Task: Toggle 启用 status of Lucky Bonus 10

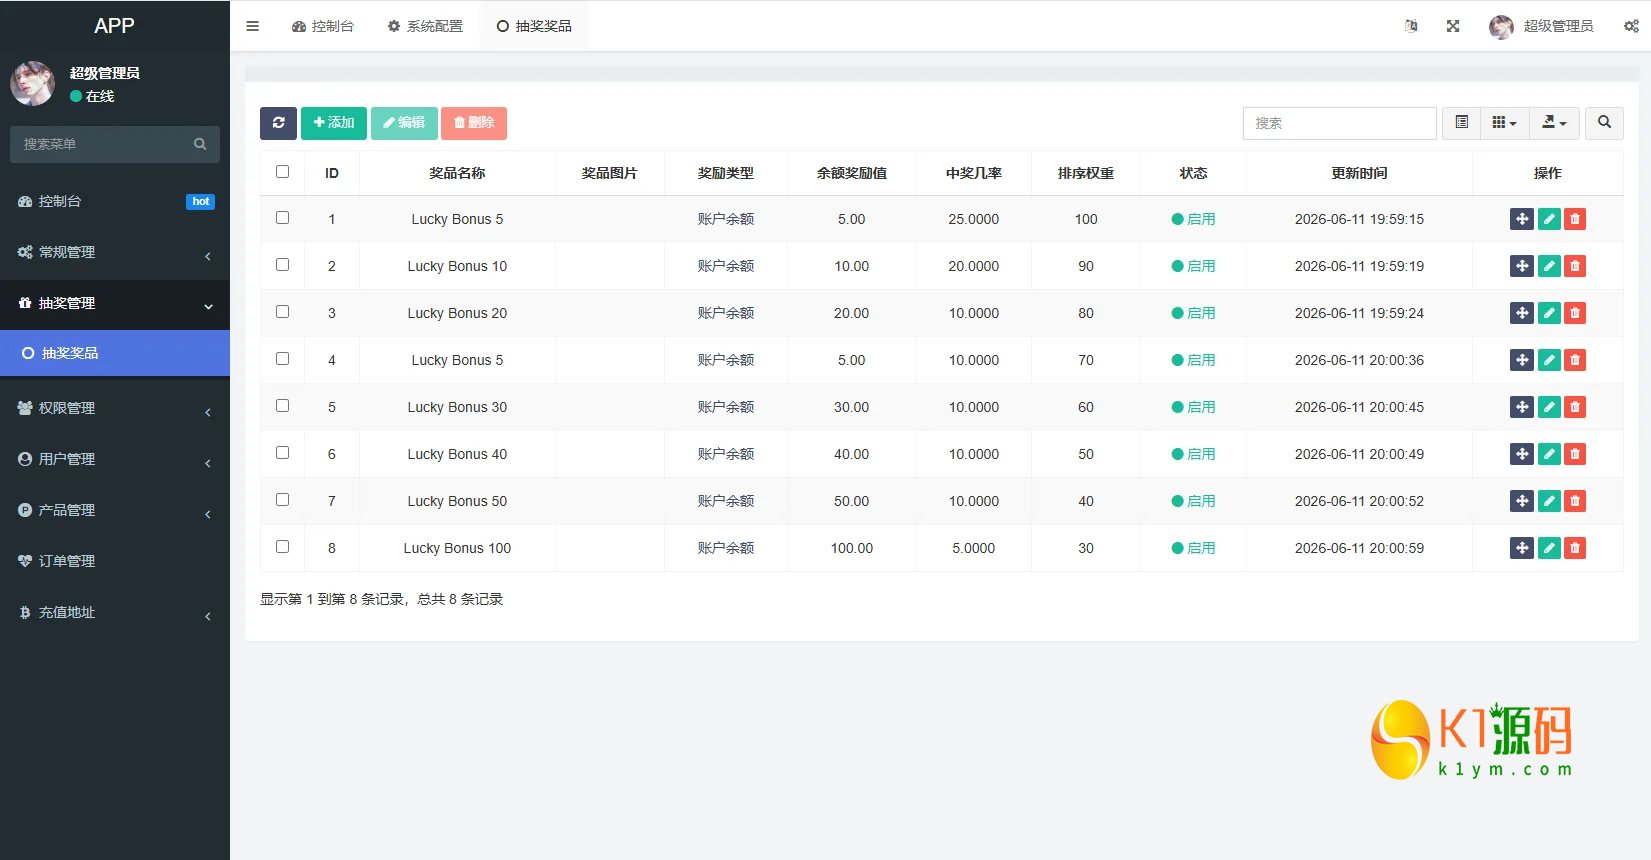Action: 1193,266
